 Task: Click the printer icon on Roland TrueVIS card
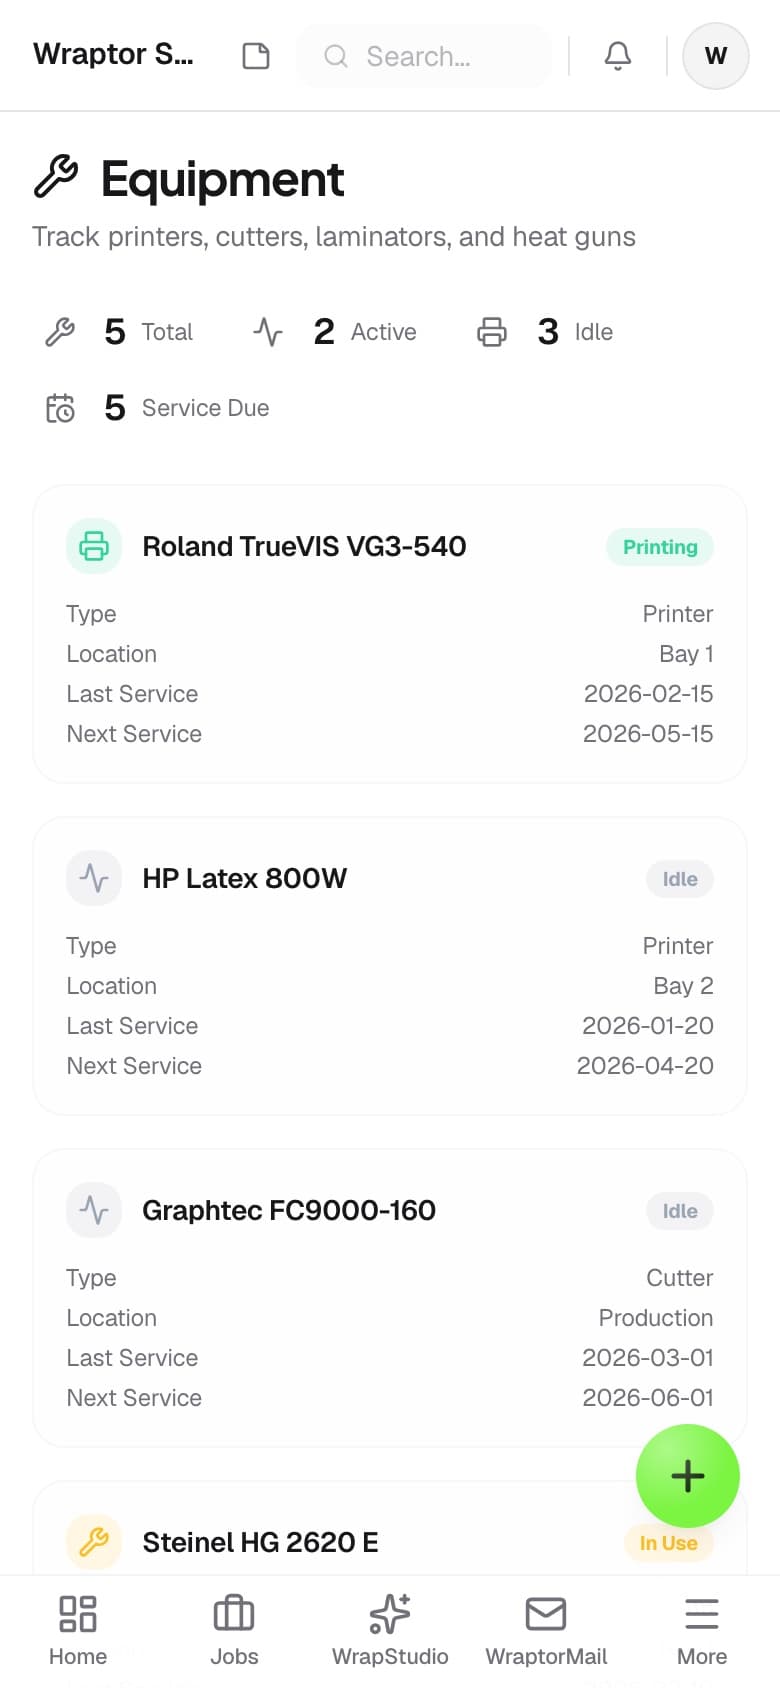[94, 546]
